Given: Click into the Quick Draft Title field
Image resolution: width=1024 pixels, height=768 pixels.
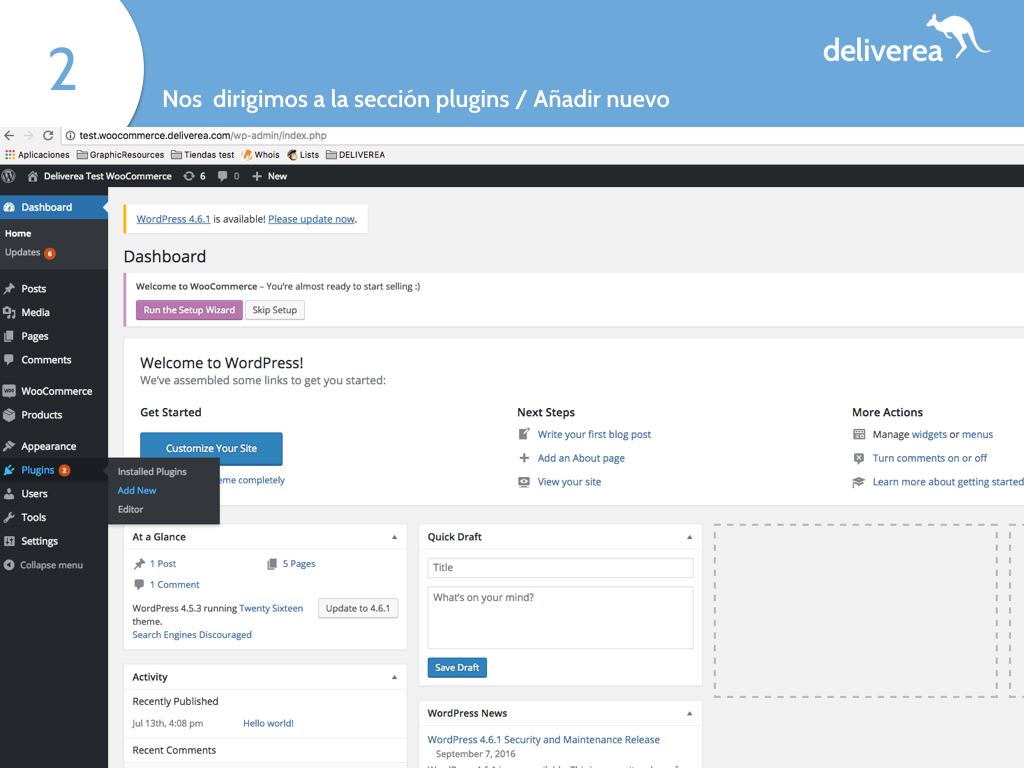Looking at the screenshot, I should click(x=560, y=568).
